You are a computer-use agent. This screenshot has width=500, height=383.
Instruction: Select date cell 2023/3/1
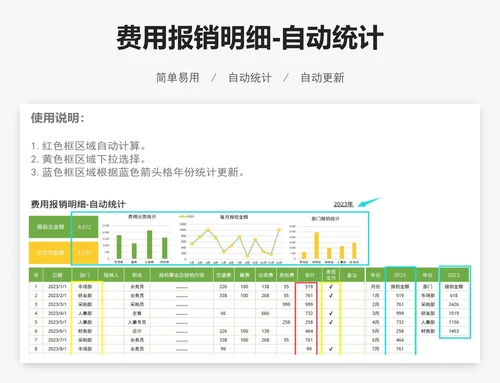[x=57, y=304]
